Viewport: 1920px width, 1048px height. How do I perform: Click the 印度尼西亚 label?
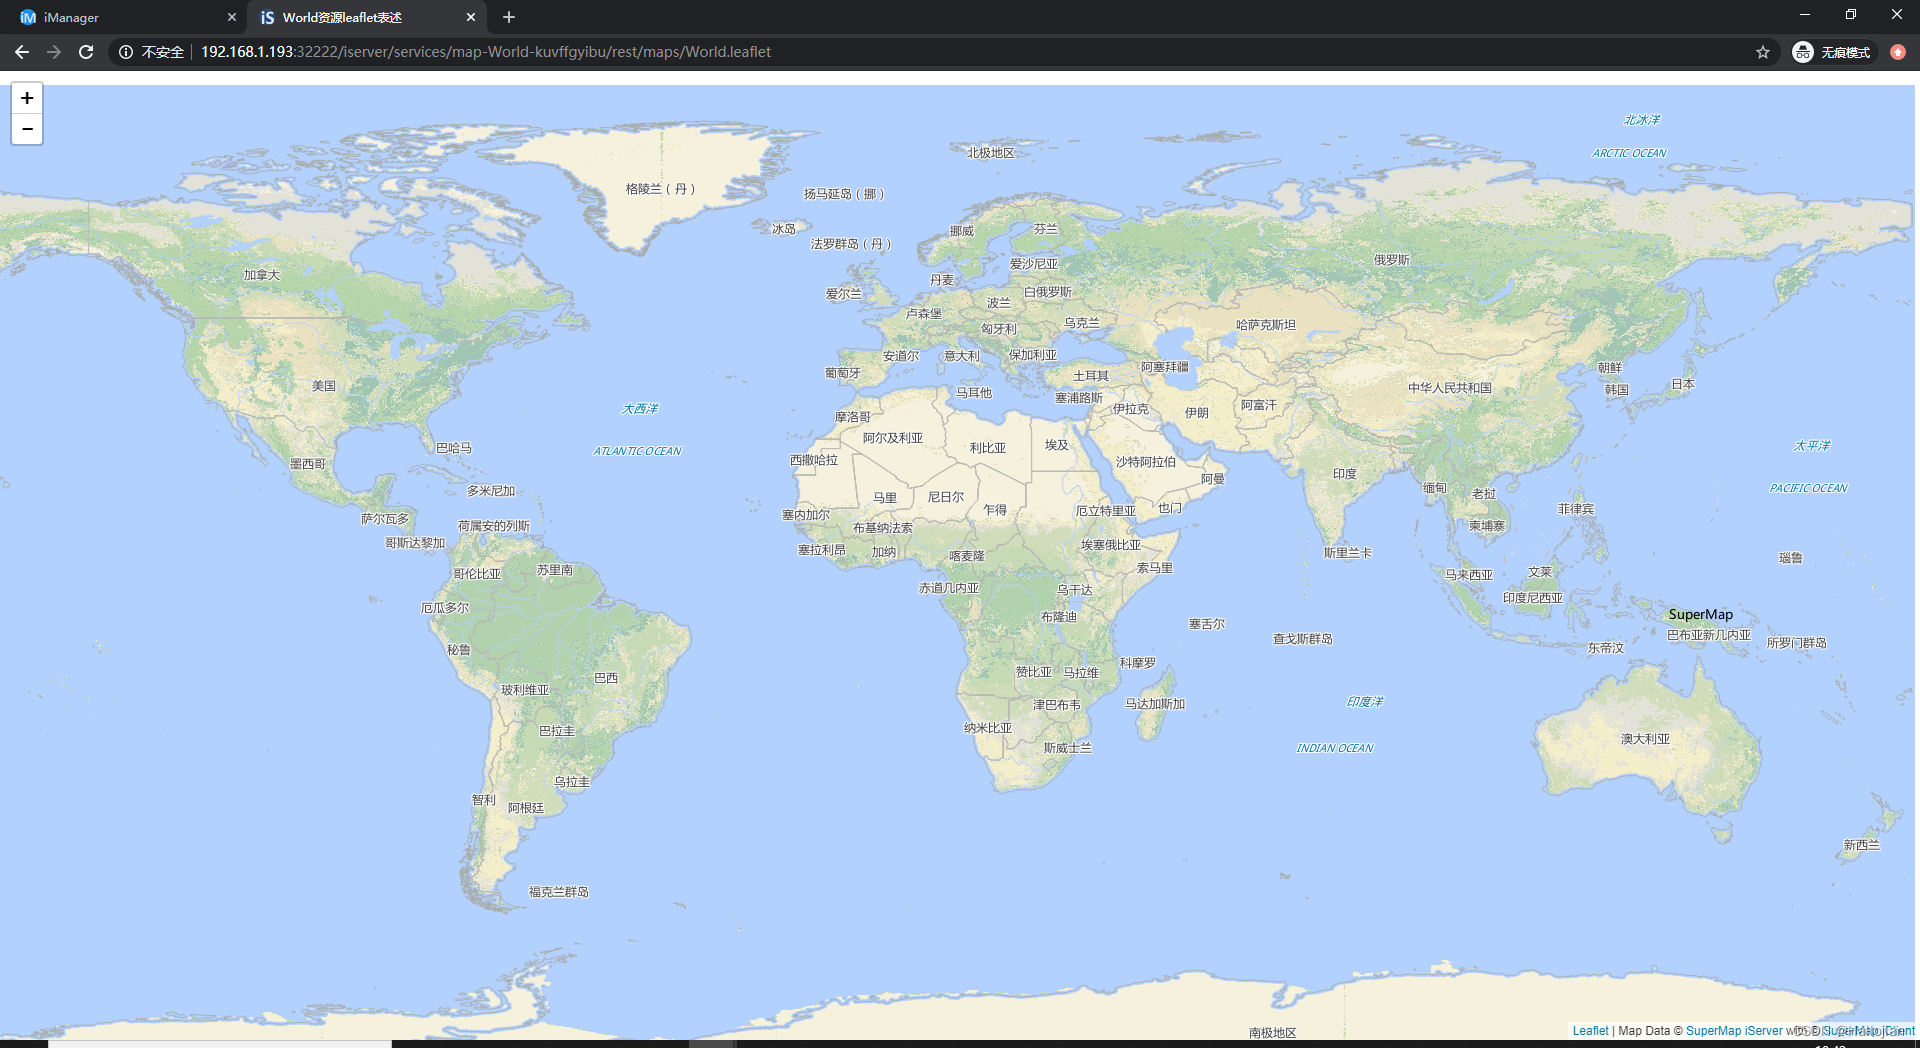point(1533,598)
